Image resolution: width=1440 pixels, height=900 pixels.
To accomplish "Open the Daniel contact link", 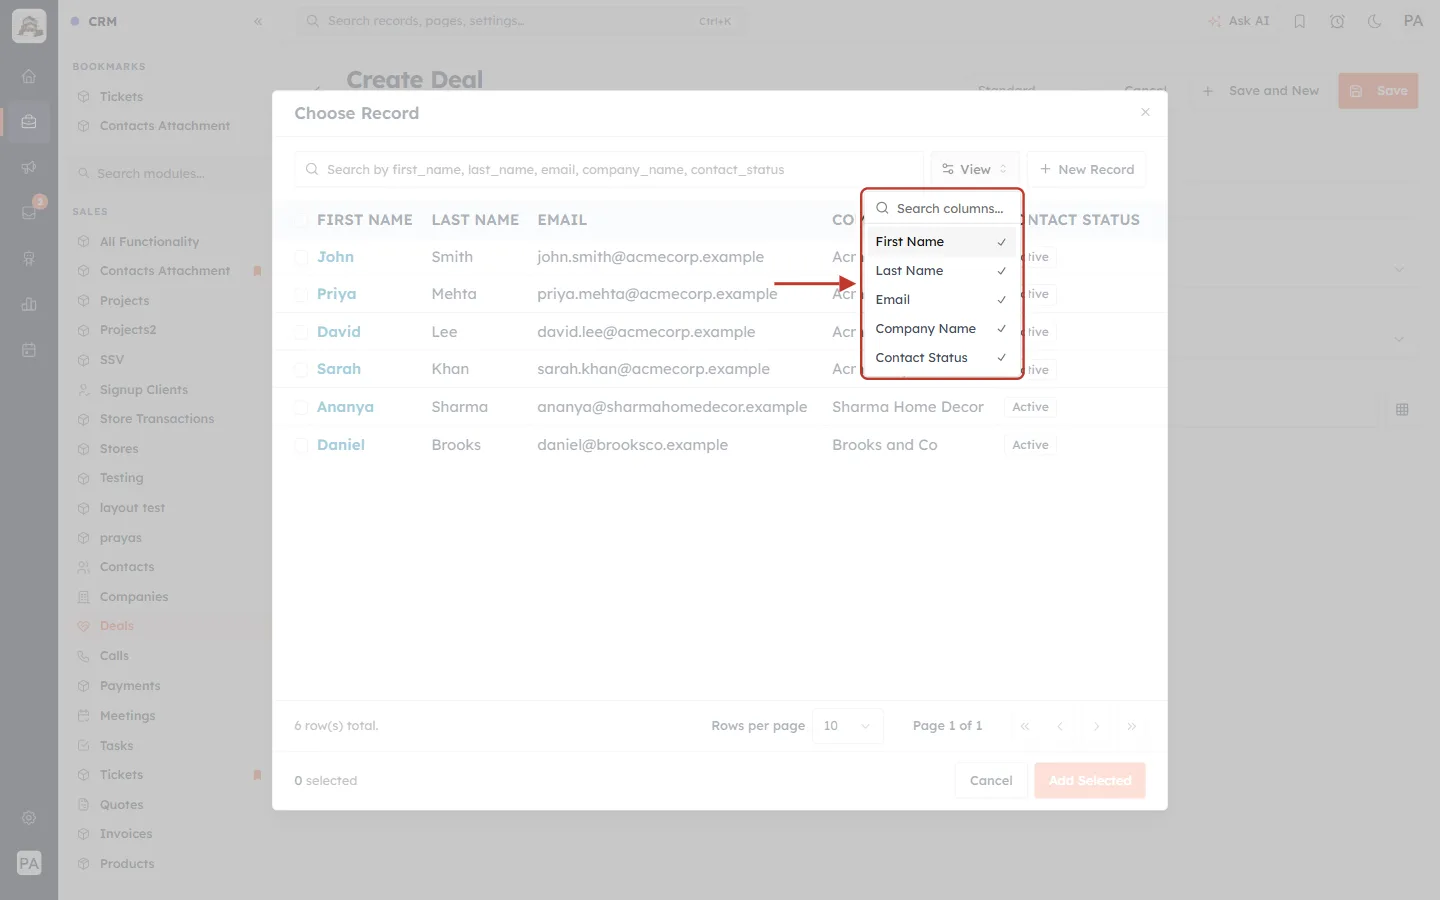I will (x=341, y=445).
